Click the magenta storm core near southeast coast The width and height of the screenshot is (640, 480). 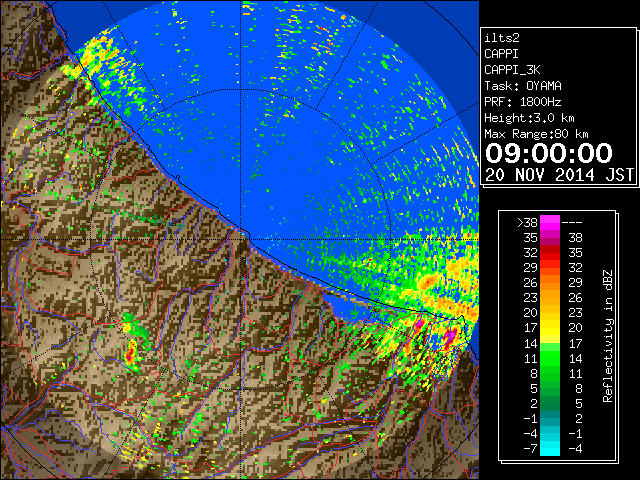coord(450,338)
